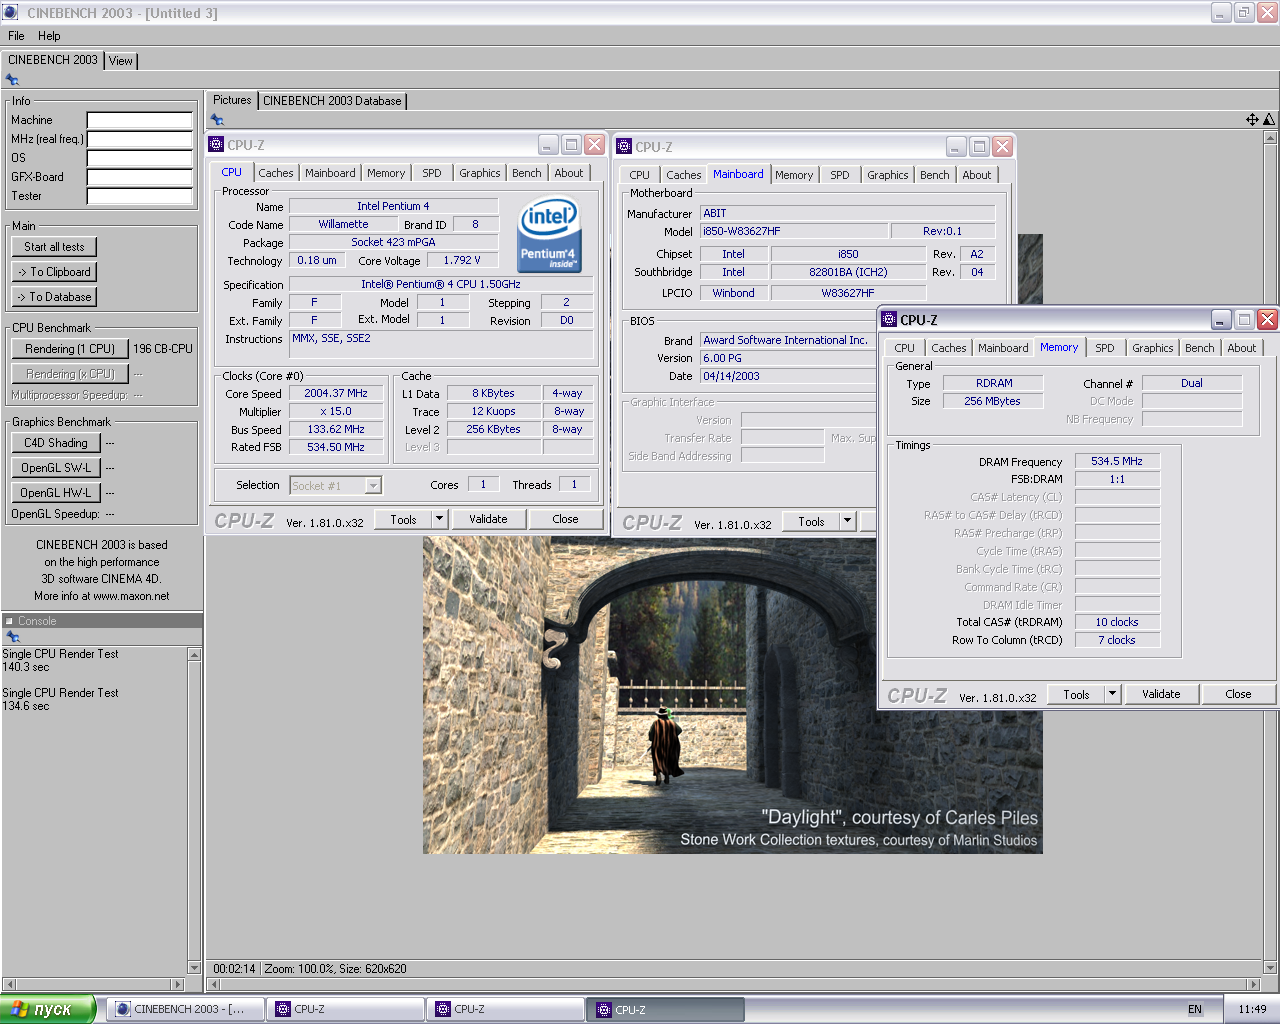Activate the third CPU-Z taskbar item
This screenshot has width=1280, height=1024.
tap(666, 1009)
